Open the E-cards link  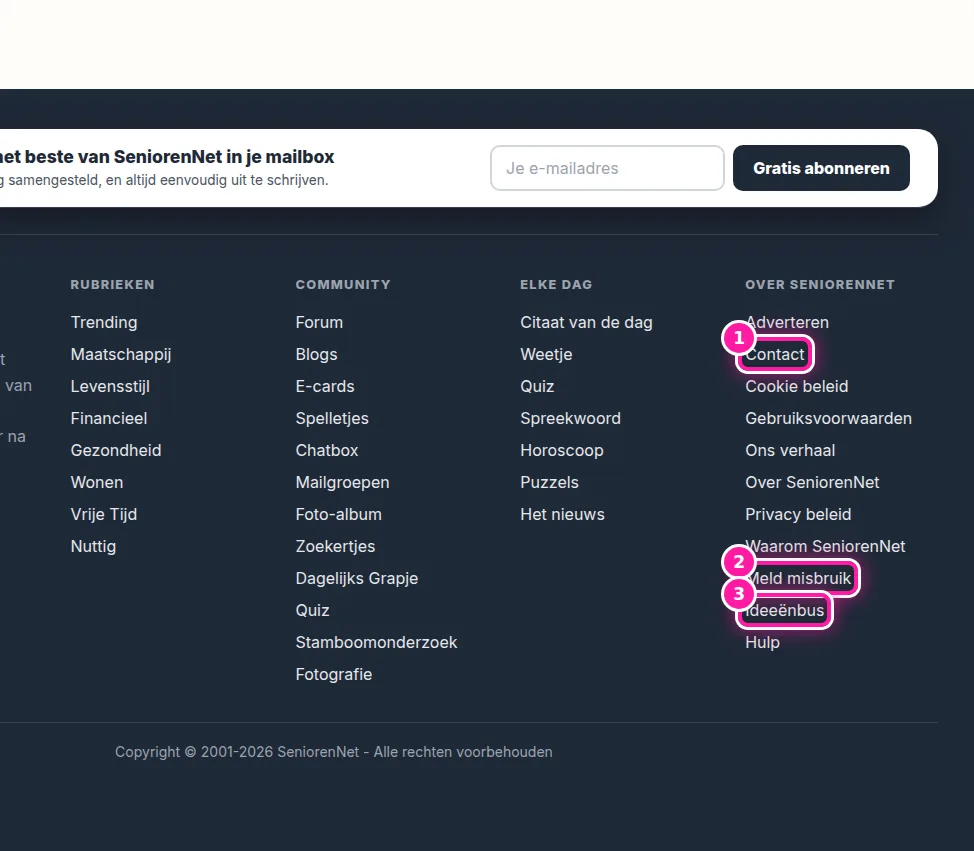point(325,386)
